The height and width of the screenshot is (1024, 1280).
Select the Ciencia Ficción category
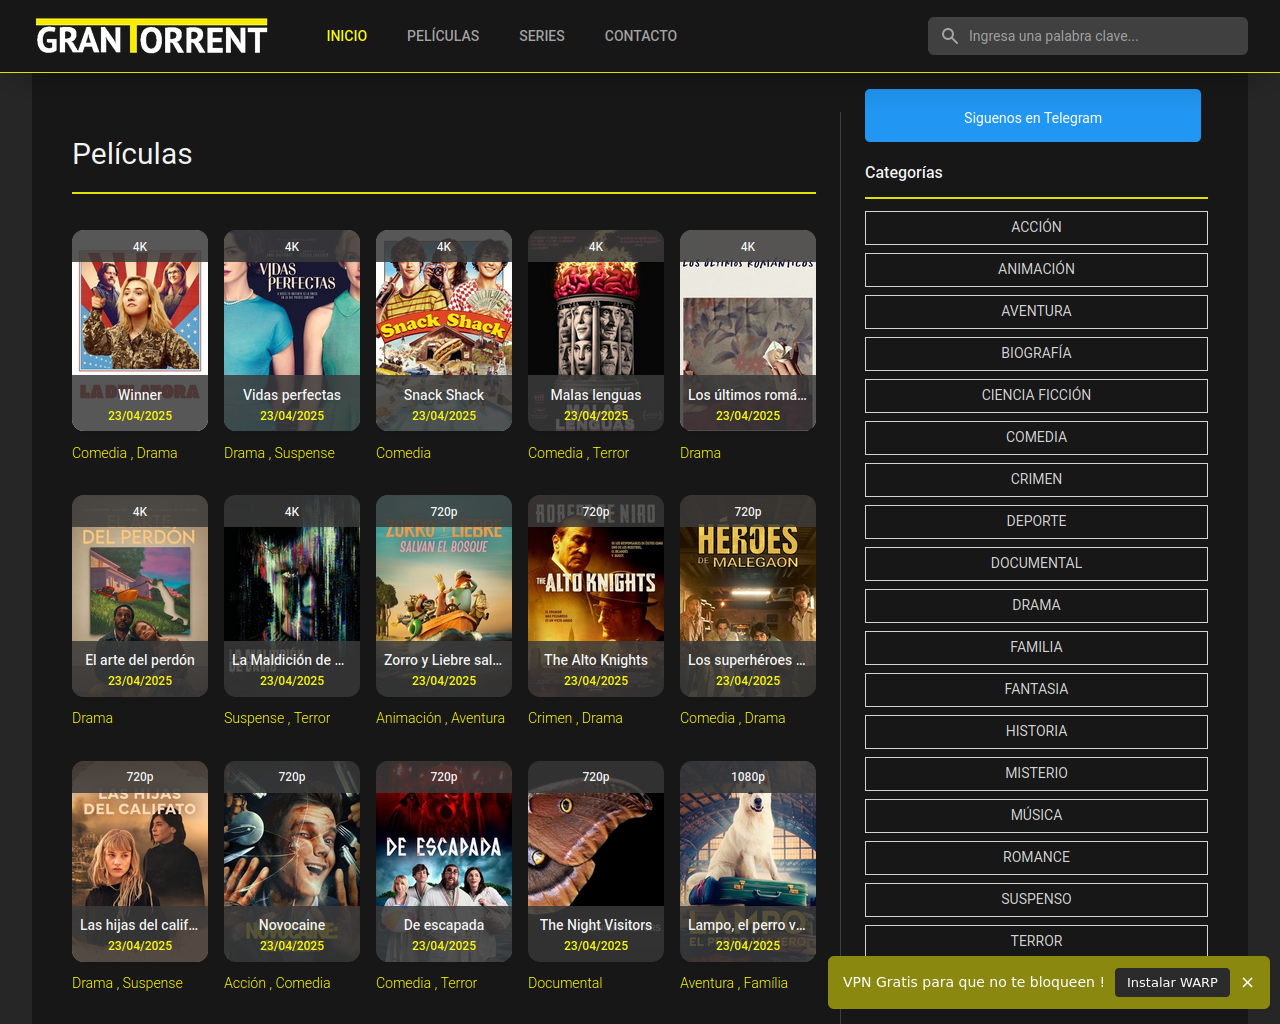[1036, 396]
